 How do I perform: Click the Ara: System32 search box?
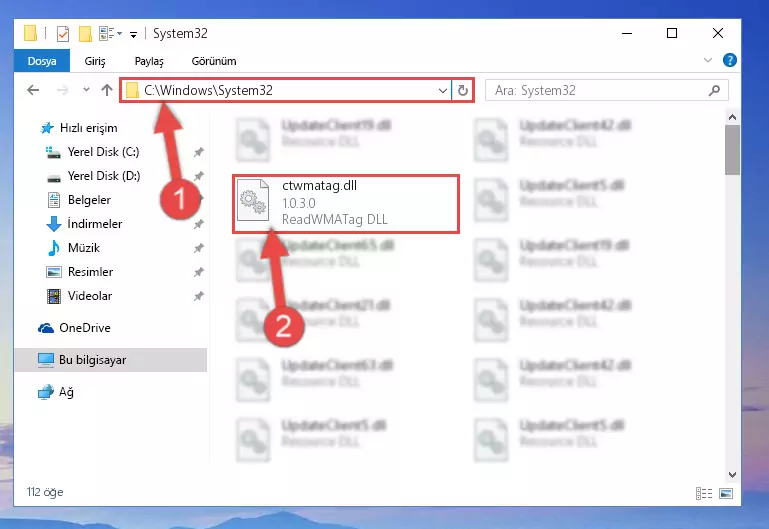tap(607, 90)
